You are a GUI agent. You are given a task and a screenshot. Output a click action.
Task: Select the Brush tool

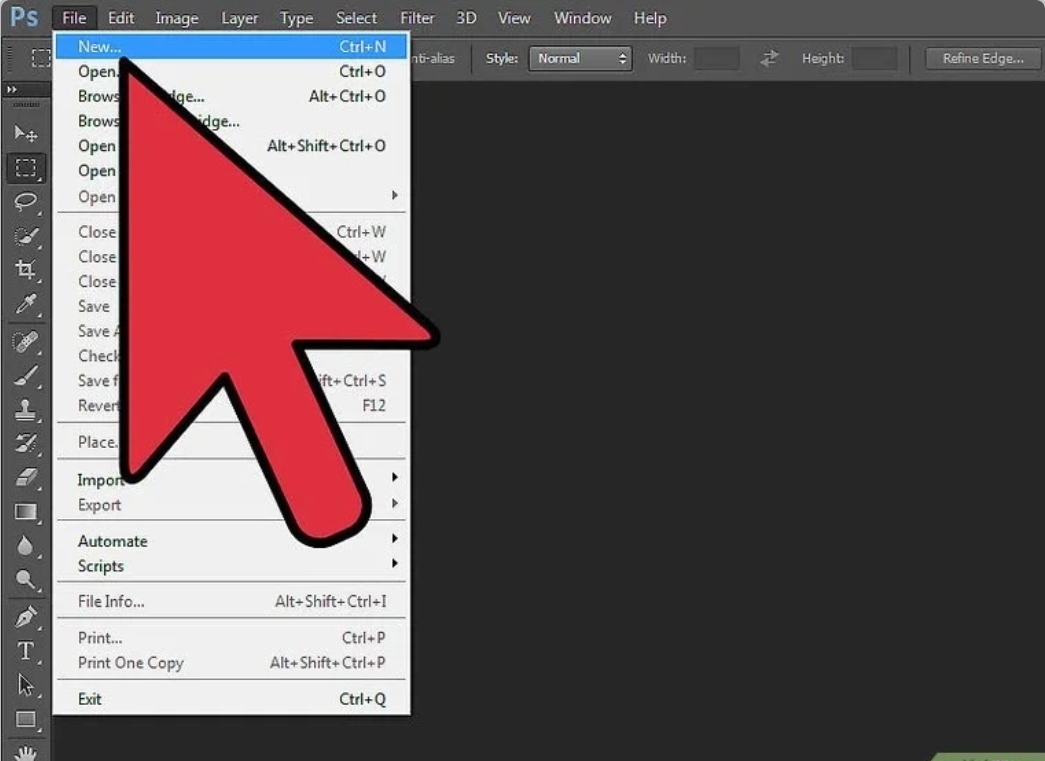pyautogui.click(x=25, y=376)
